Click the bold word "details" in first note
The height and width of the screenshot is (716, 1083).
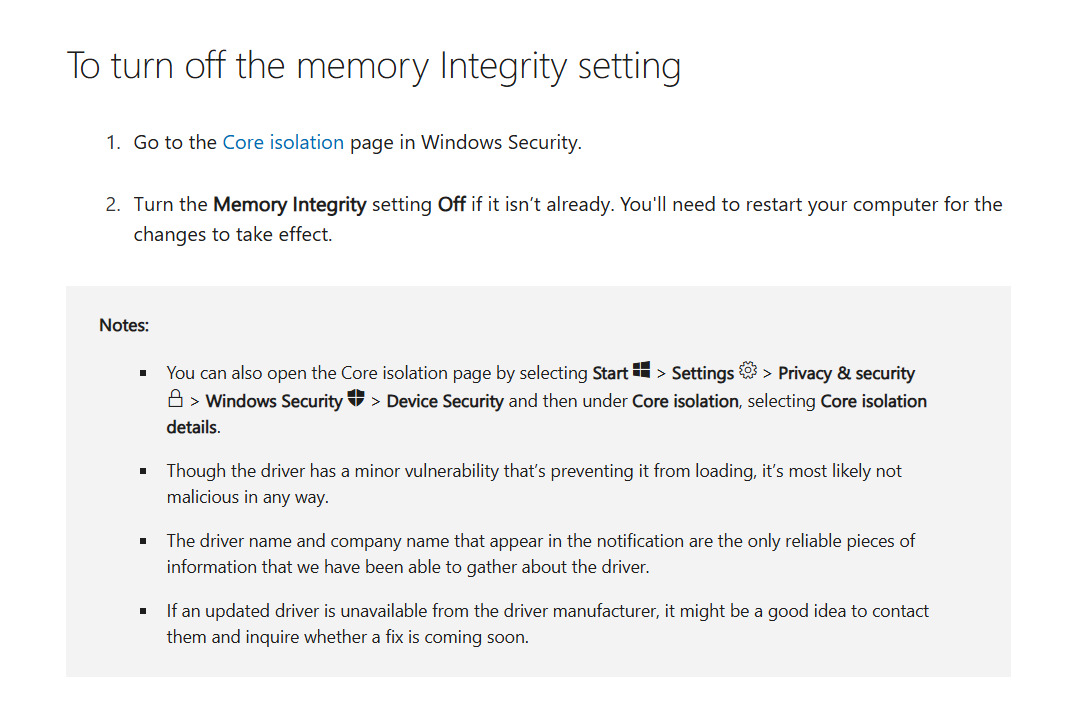[191, 427]
